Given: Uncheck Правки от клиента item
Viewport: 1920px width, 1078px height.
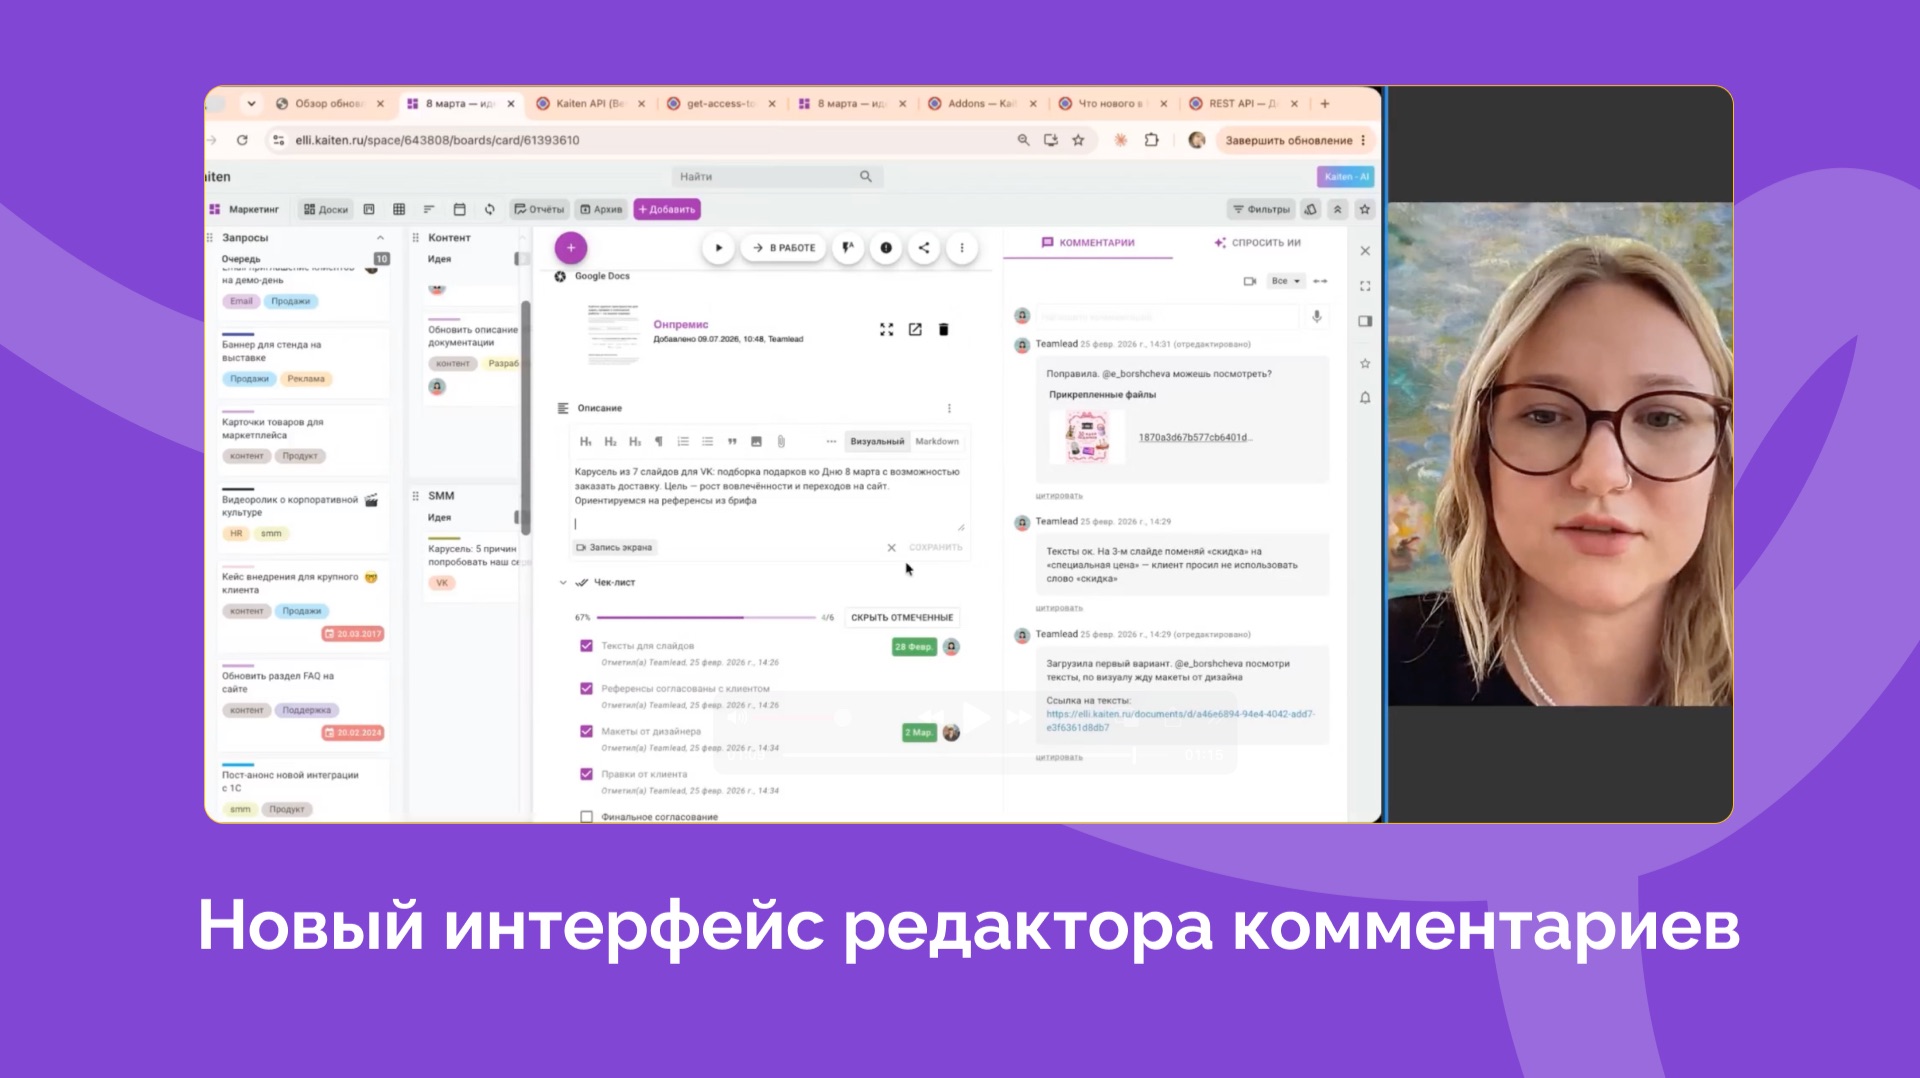Looking at the screenshot, I should (586, 774).
